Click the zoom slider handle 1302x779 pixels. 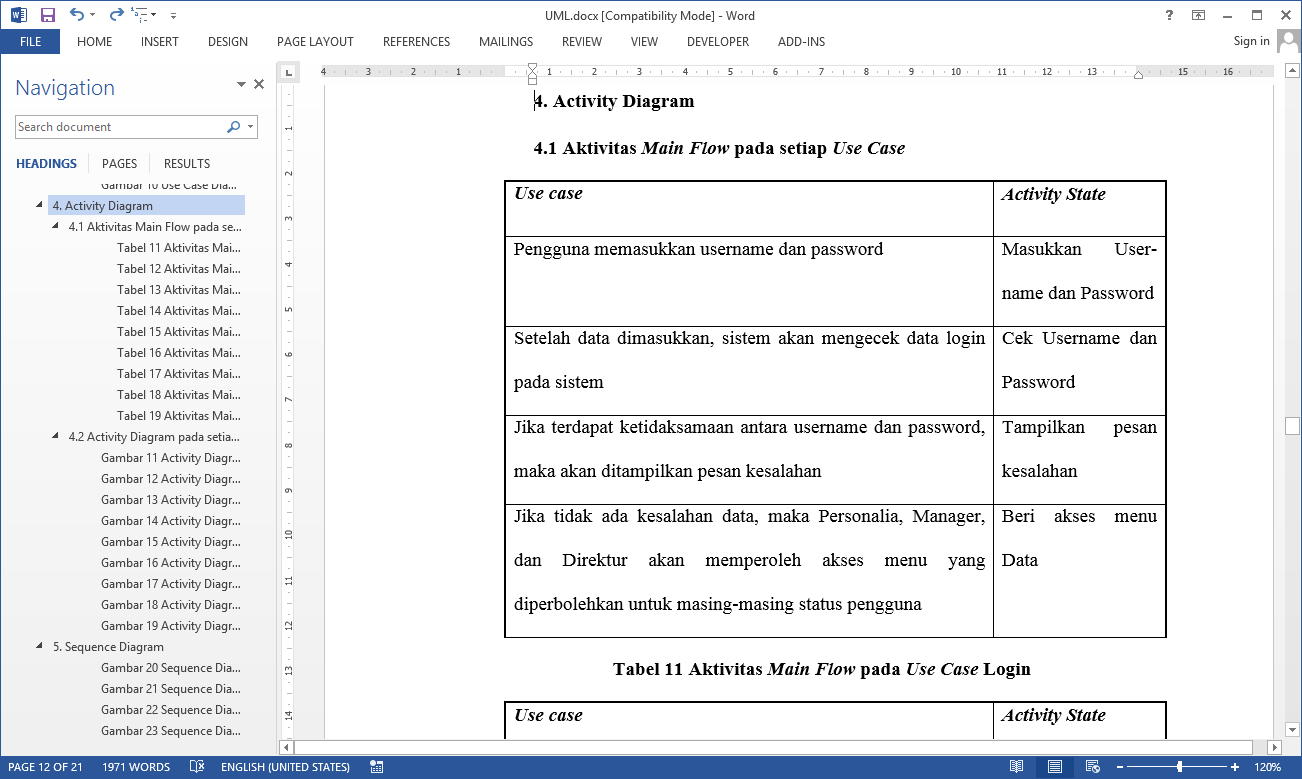(x=1180, y=767)
